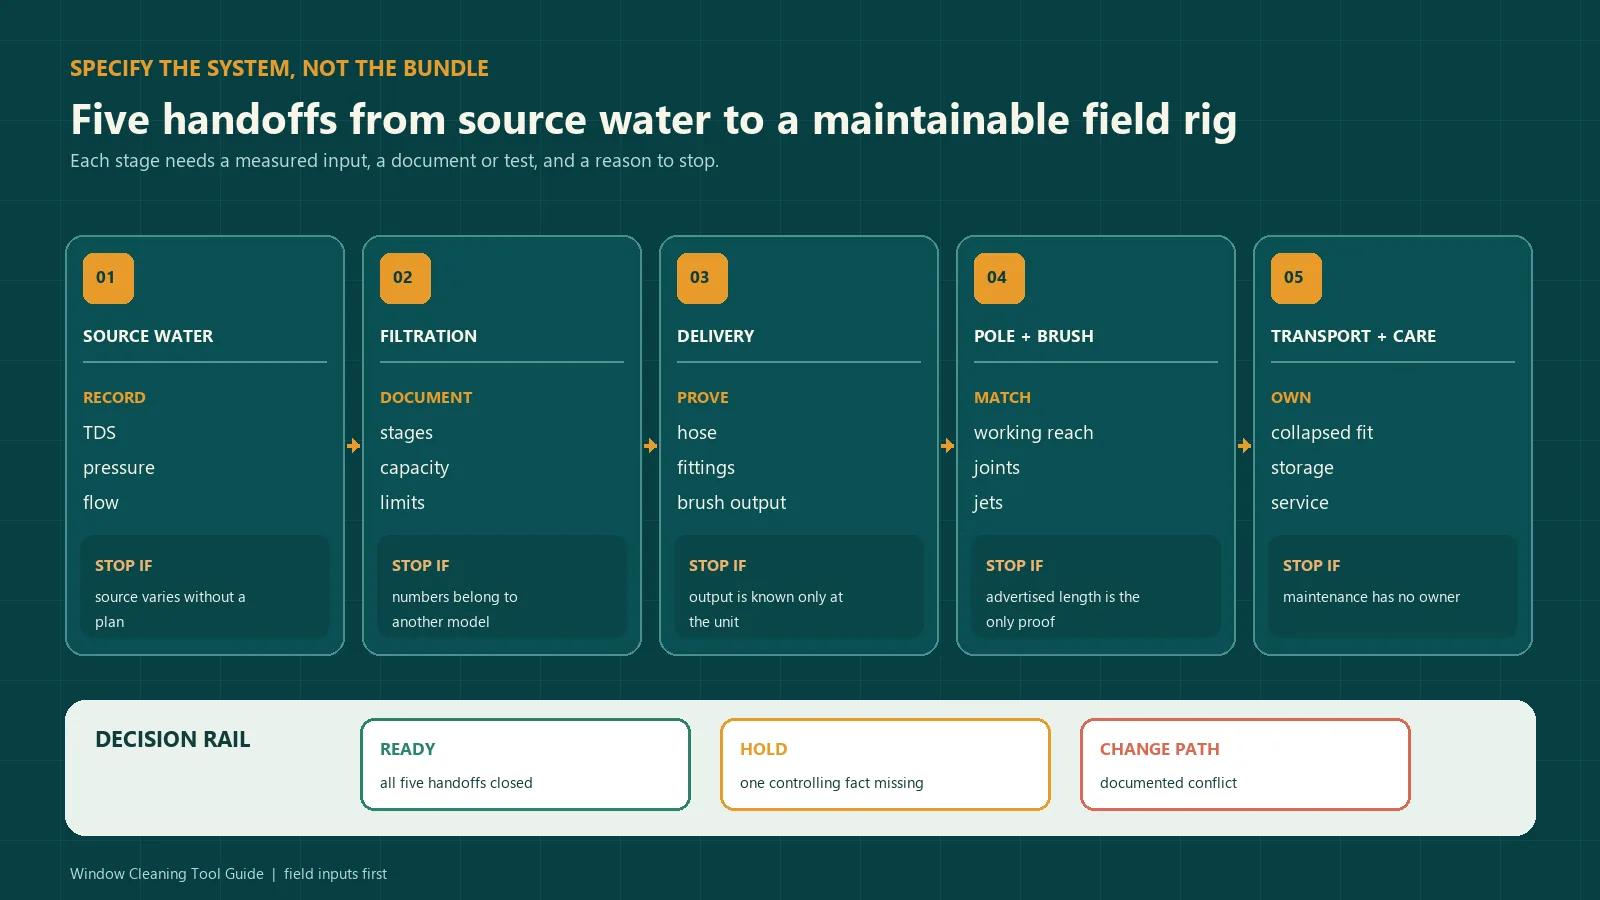Click 'output is known only at the unit' box
The image size is (1600, 900).
pos(799,586)
